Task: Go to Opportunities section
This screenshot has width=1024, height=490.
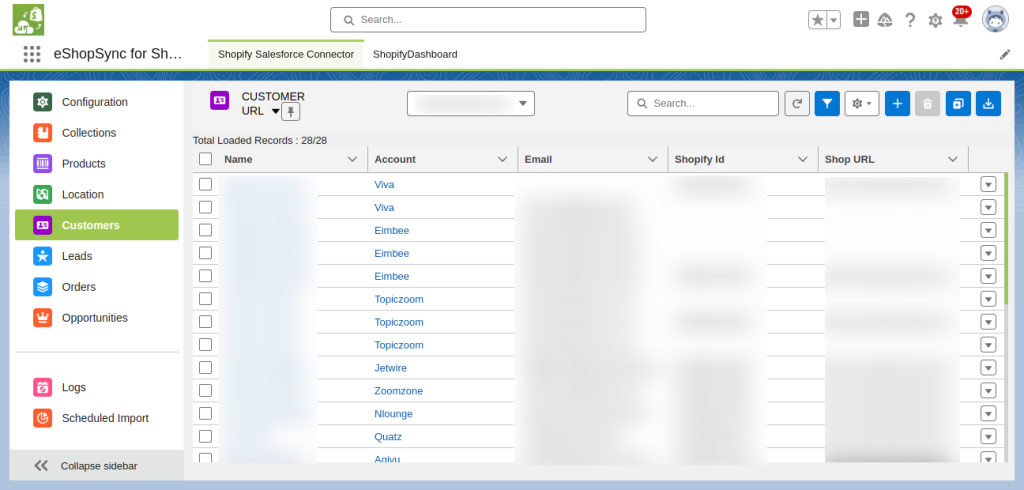Action: coord(97,318)
